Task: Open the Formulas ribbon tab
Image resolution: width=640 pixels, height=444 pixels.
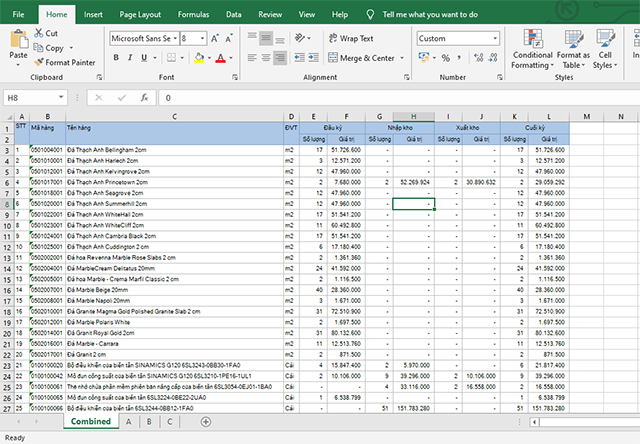Action: (193, 16)
